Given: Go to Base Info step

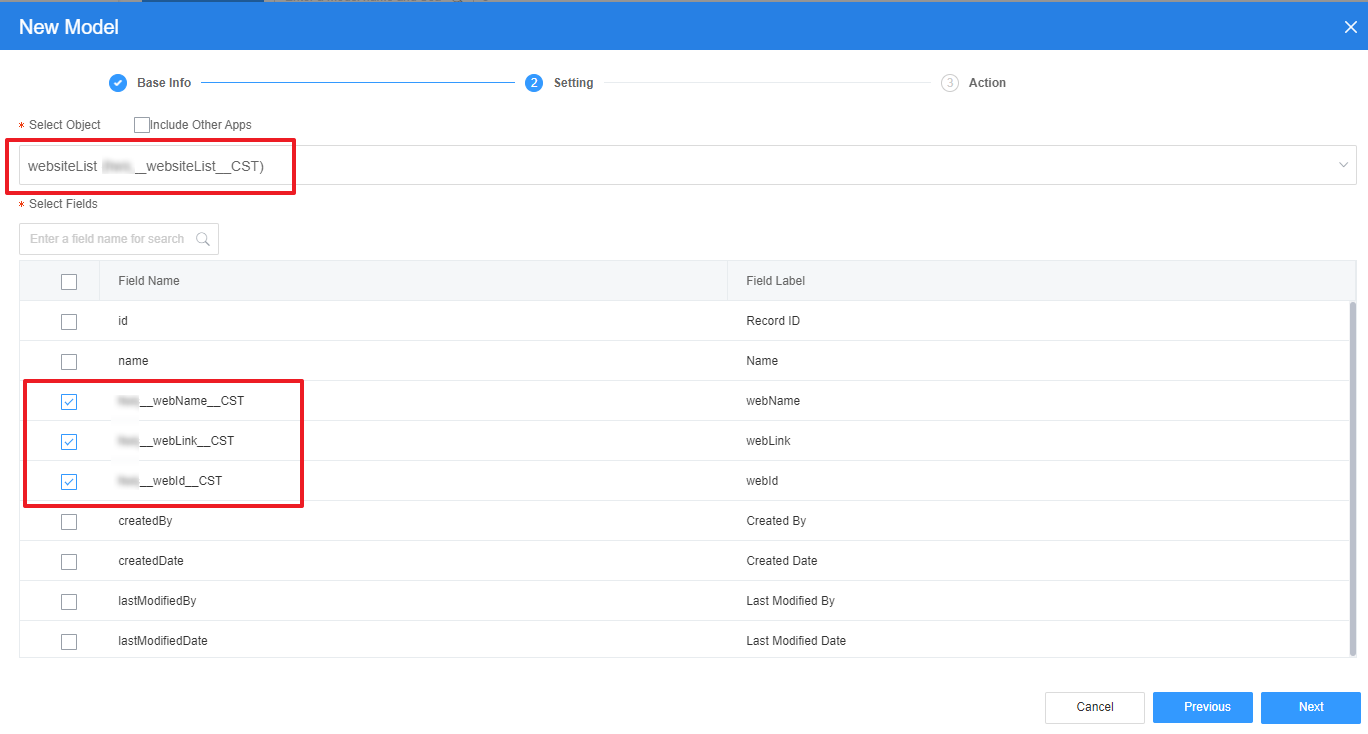Looking at the screenshot, I should pos(164,83).
